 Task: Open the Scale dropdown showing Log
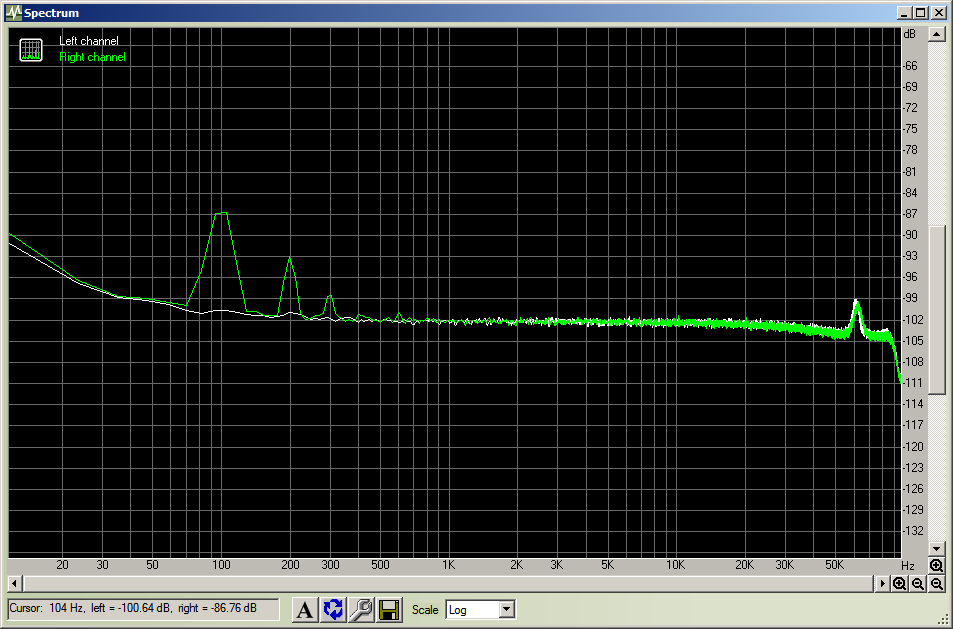click(x=480, y=610)
